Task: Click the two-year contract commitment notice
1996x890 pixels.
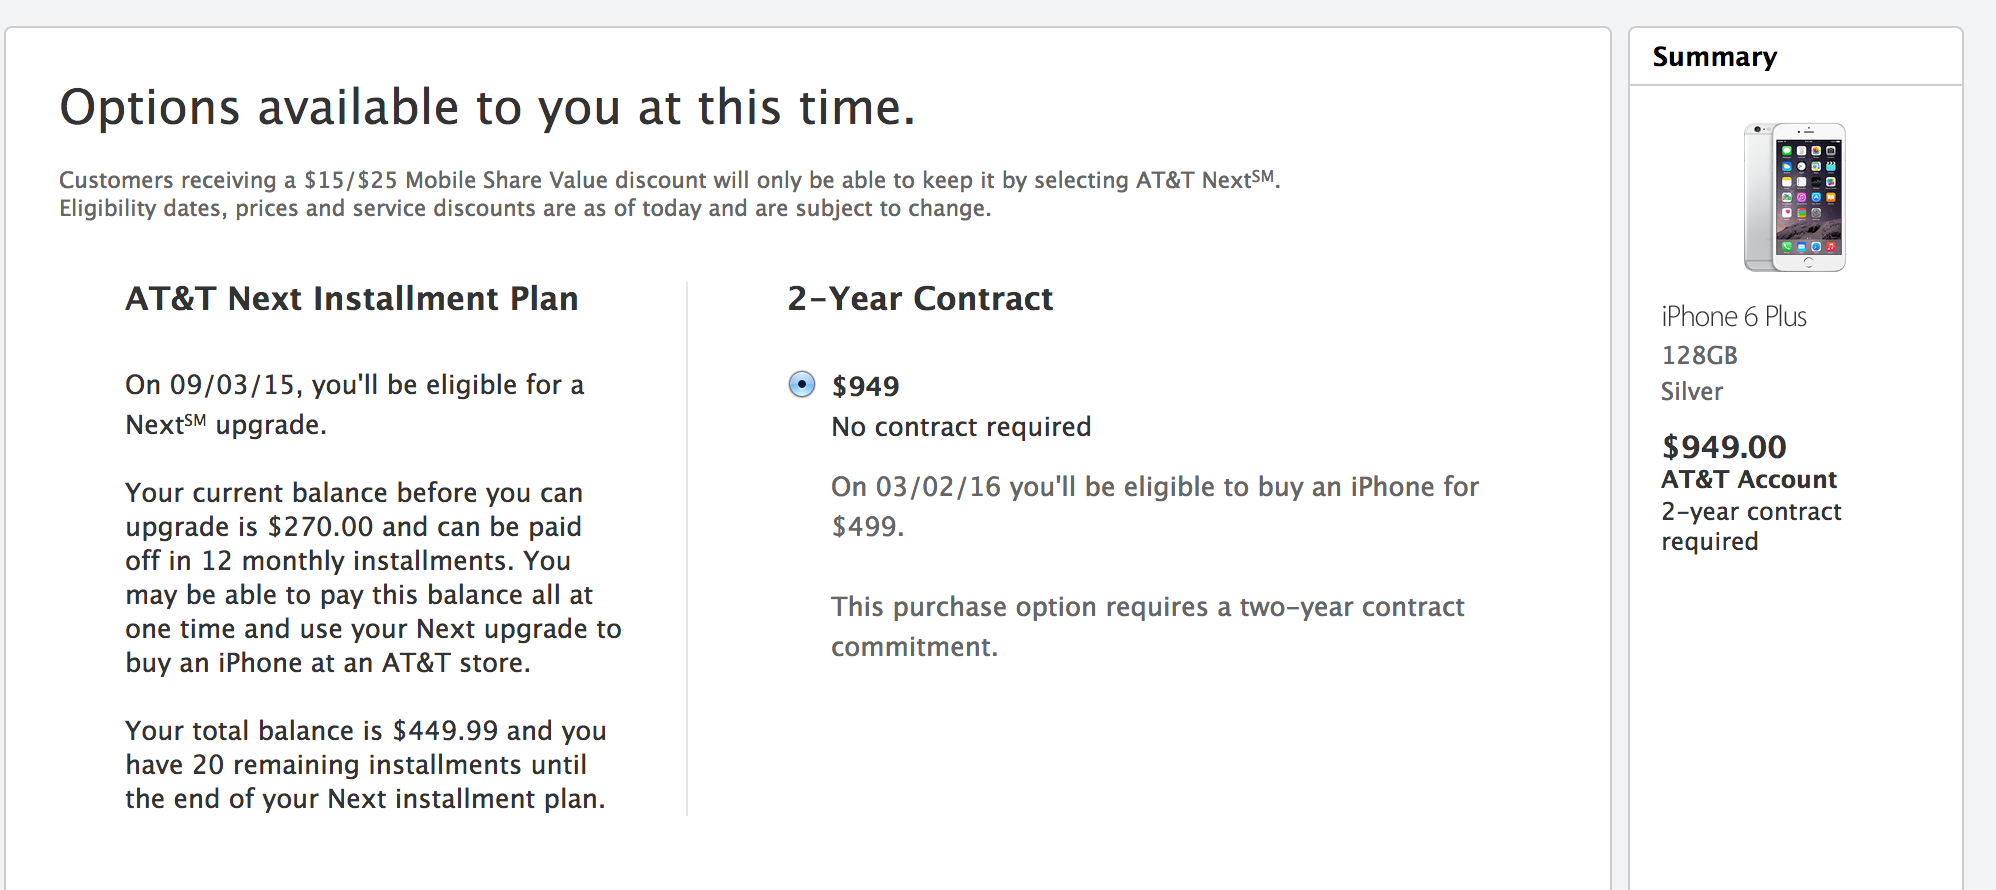Action: pos(1146,626)
